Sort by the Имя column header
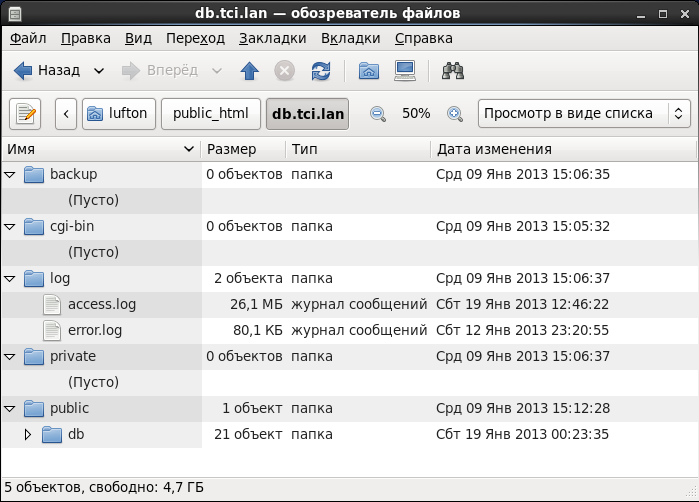This screenshot has width=699, height=502. (101, 149)
